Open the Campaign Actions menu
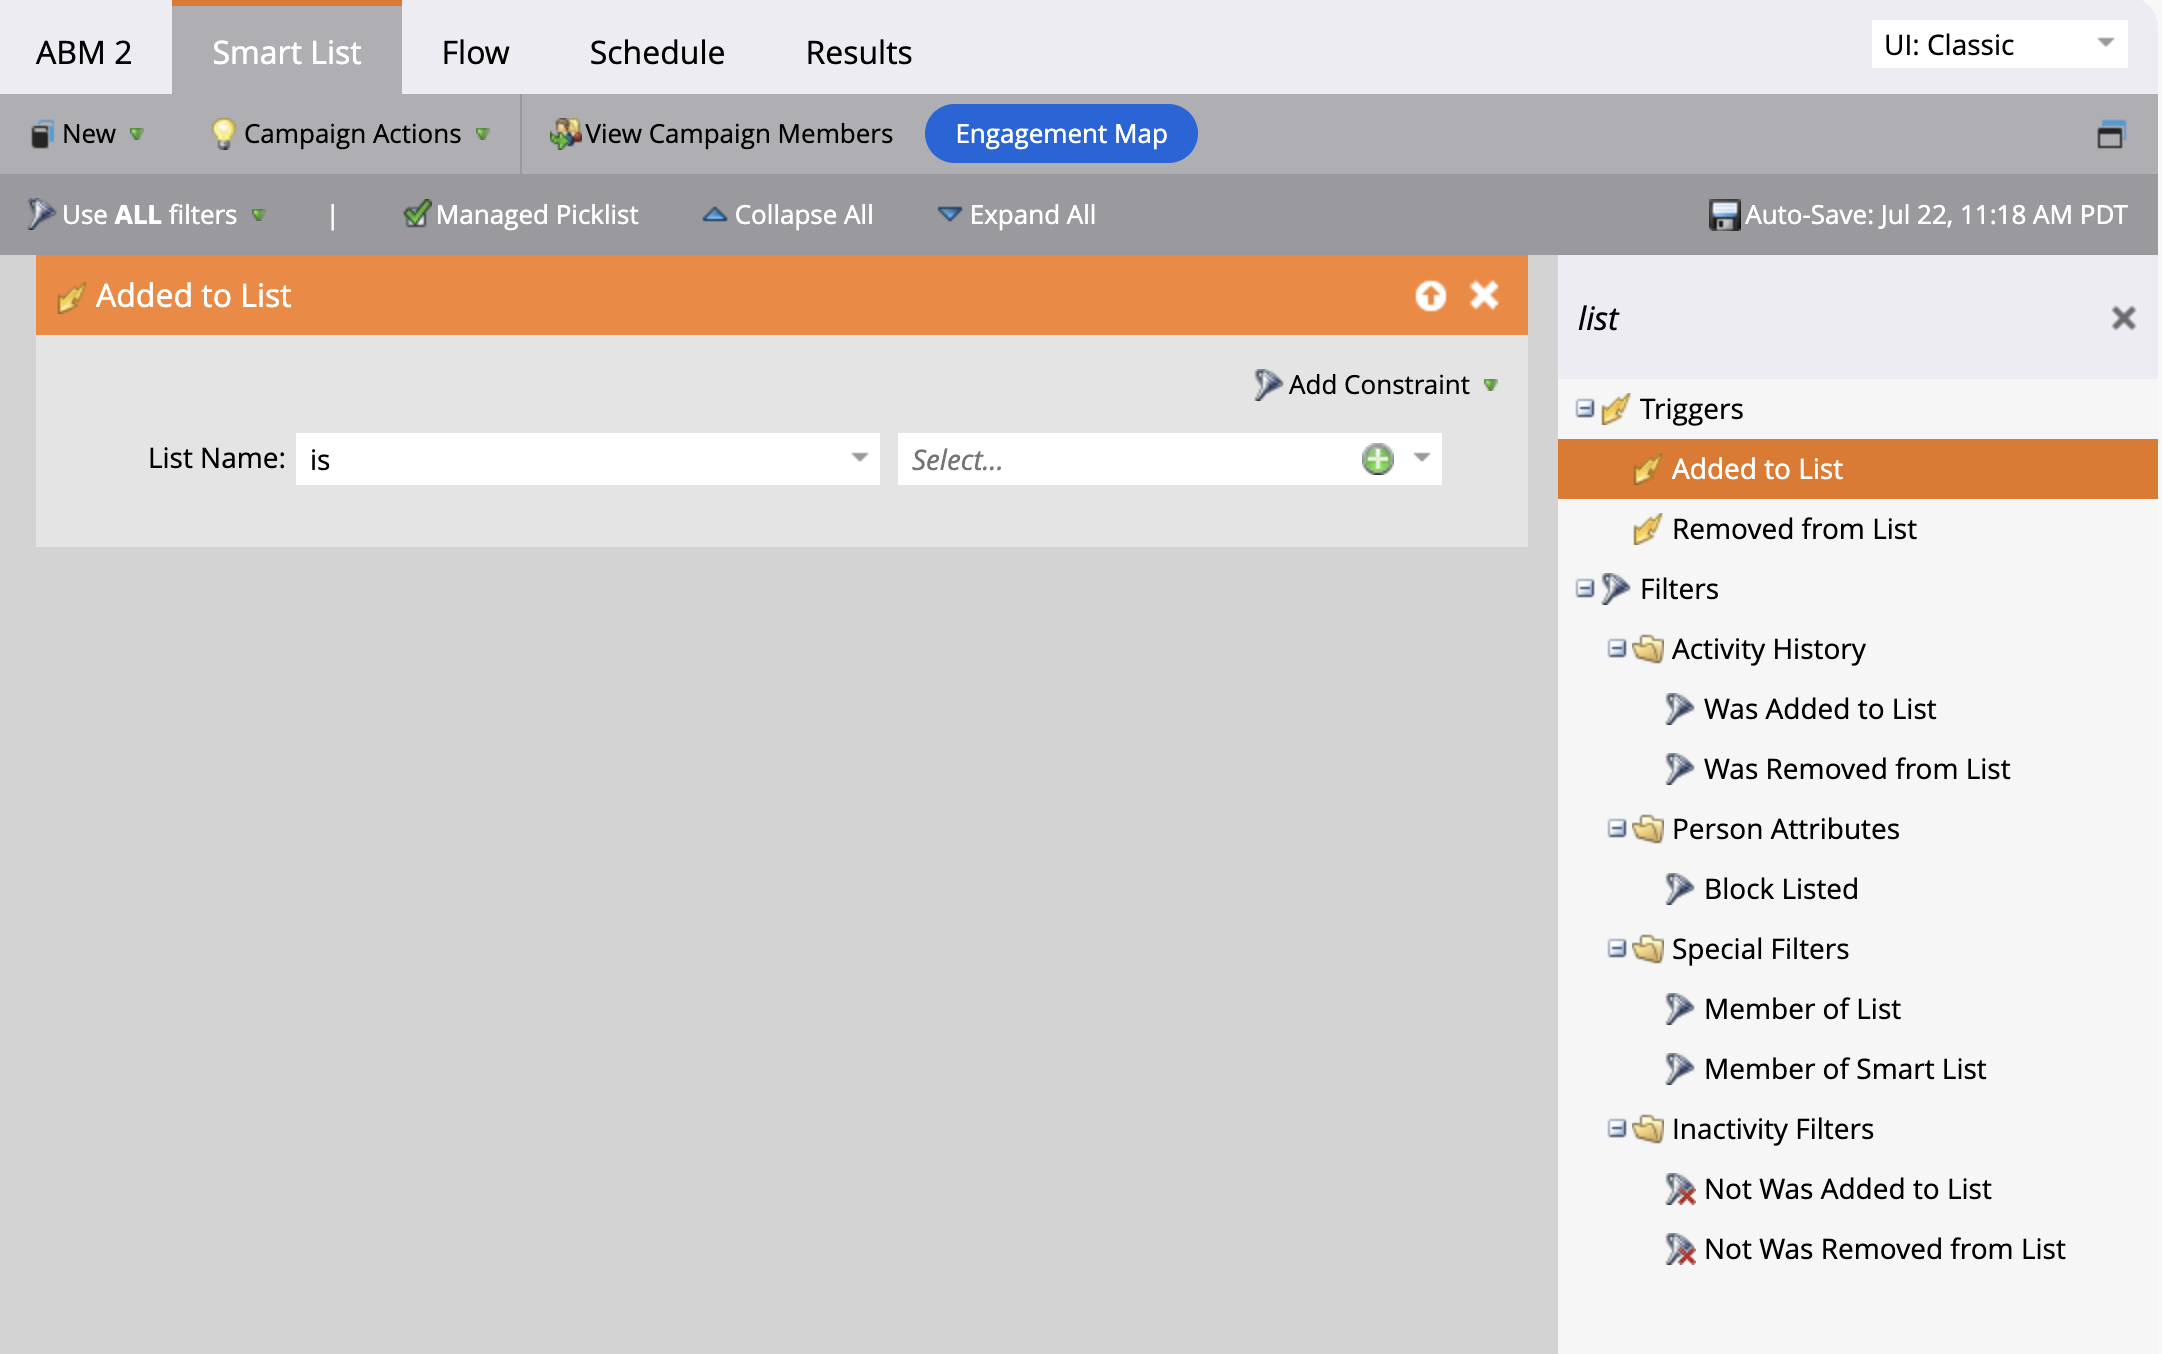 coord(351,134)
